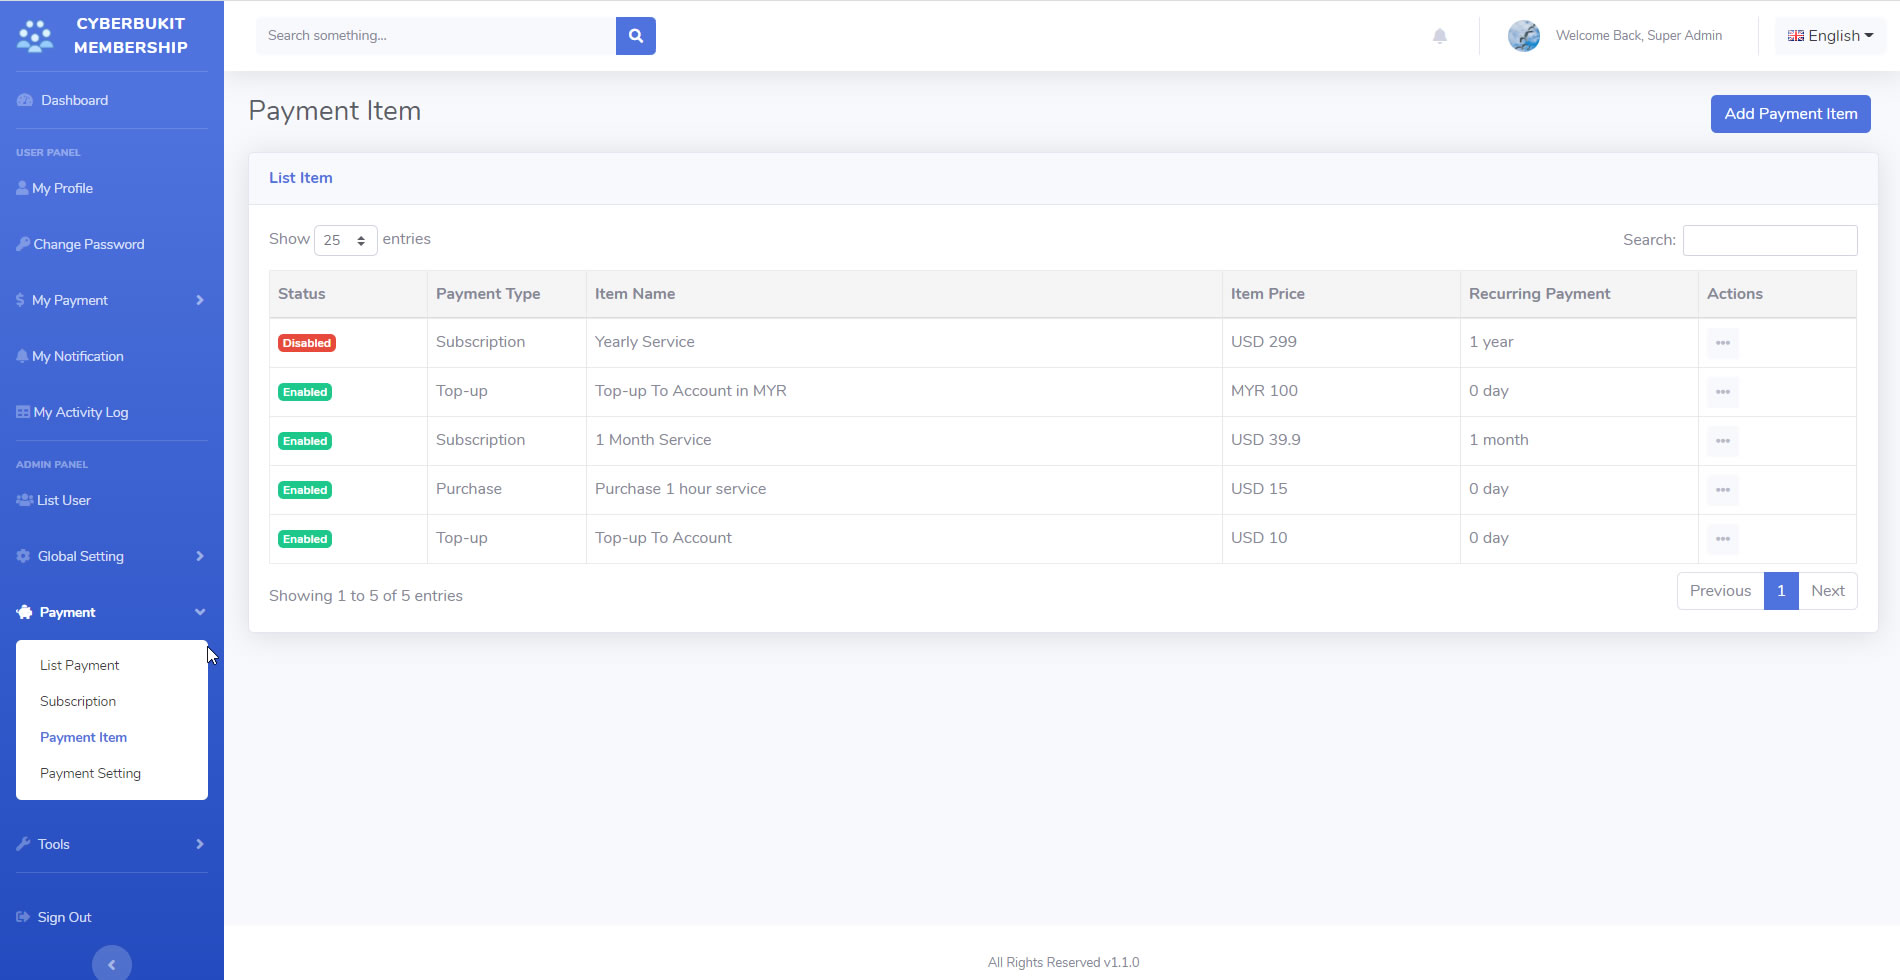Expand the My Payment submenu
This screenshot has width=1900, height=980.
point(110,300)
